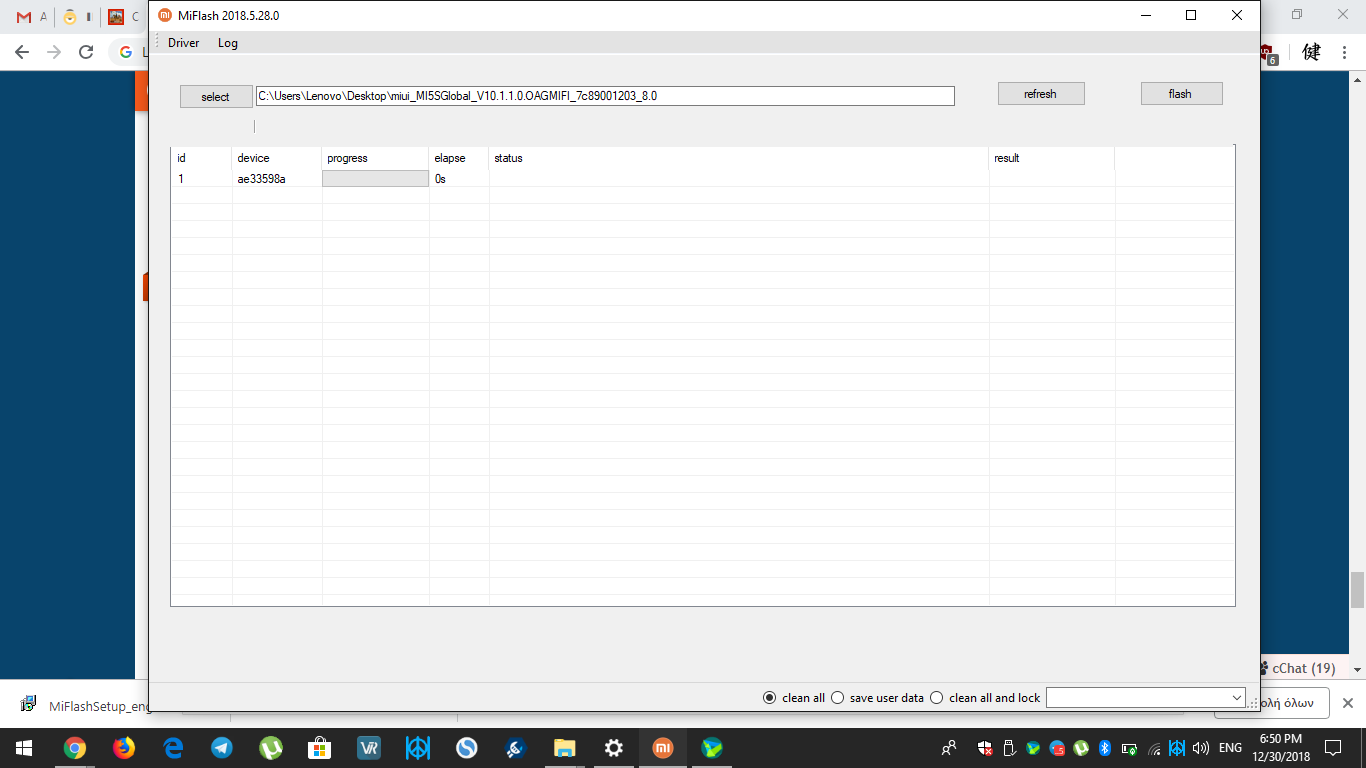Select the "save user data" radio option
The height and width of the screenshot is (768, 1366).
pos(838,698)
